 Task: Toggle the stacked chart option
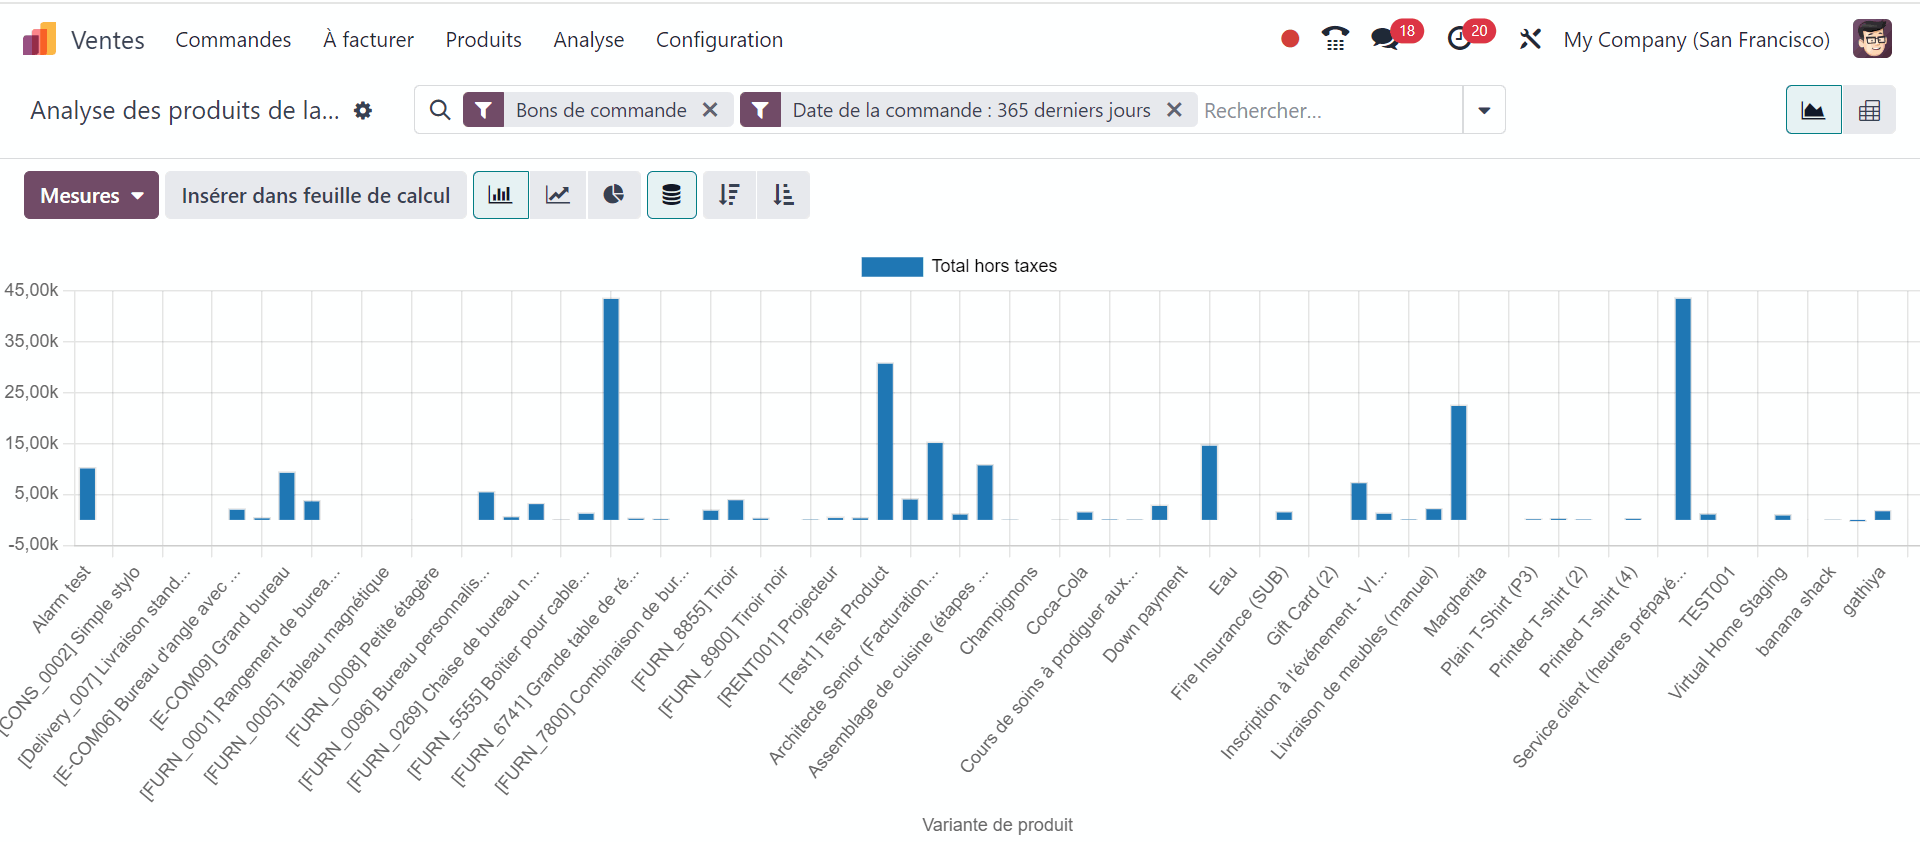tap(671, 195)
